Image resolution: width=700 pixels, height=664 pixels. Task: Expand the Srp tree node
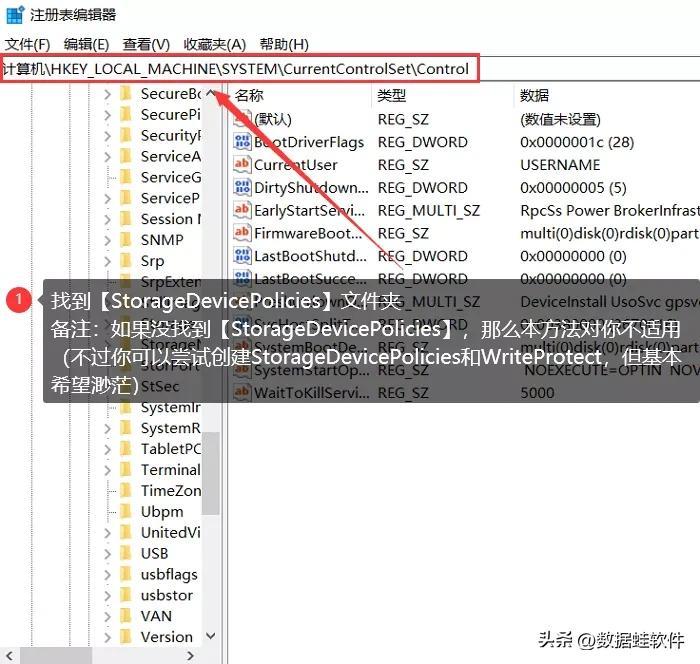[x=107, y=261]
